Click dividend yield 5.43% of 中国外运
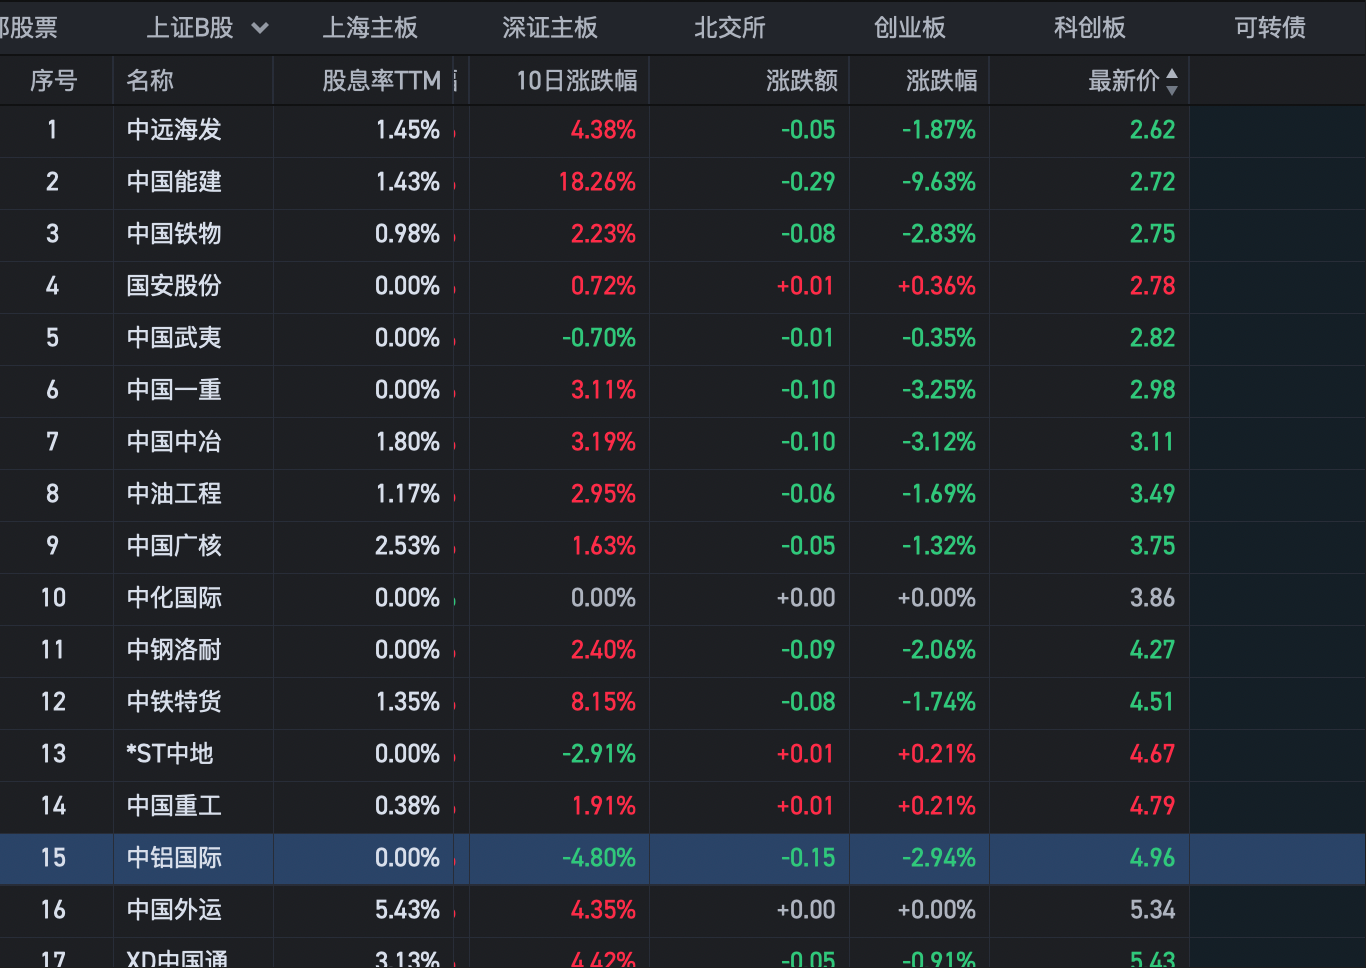1366x968 pixels. 407,910
